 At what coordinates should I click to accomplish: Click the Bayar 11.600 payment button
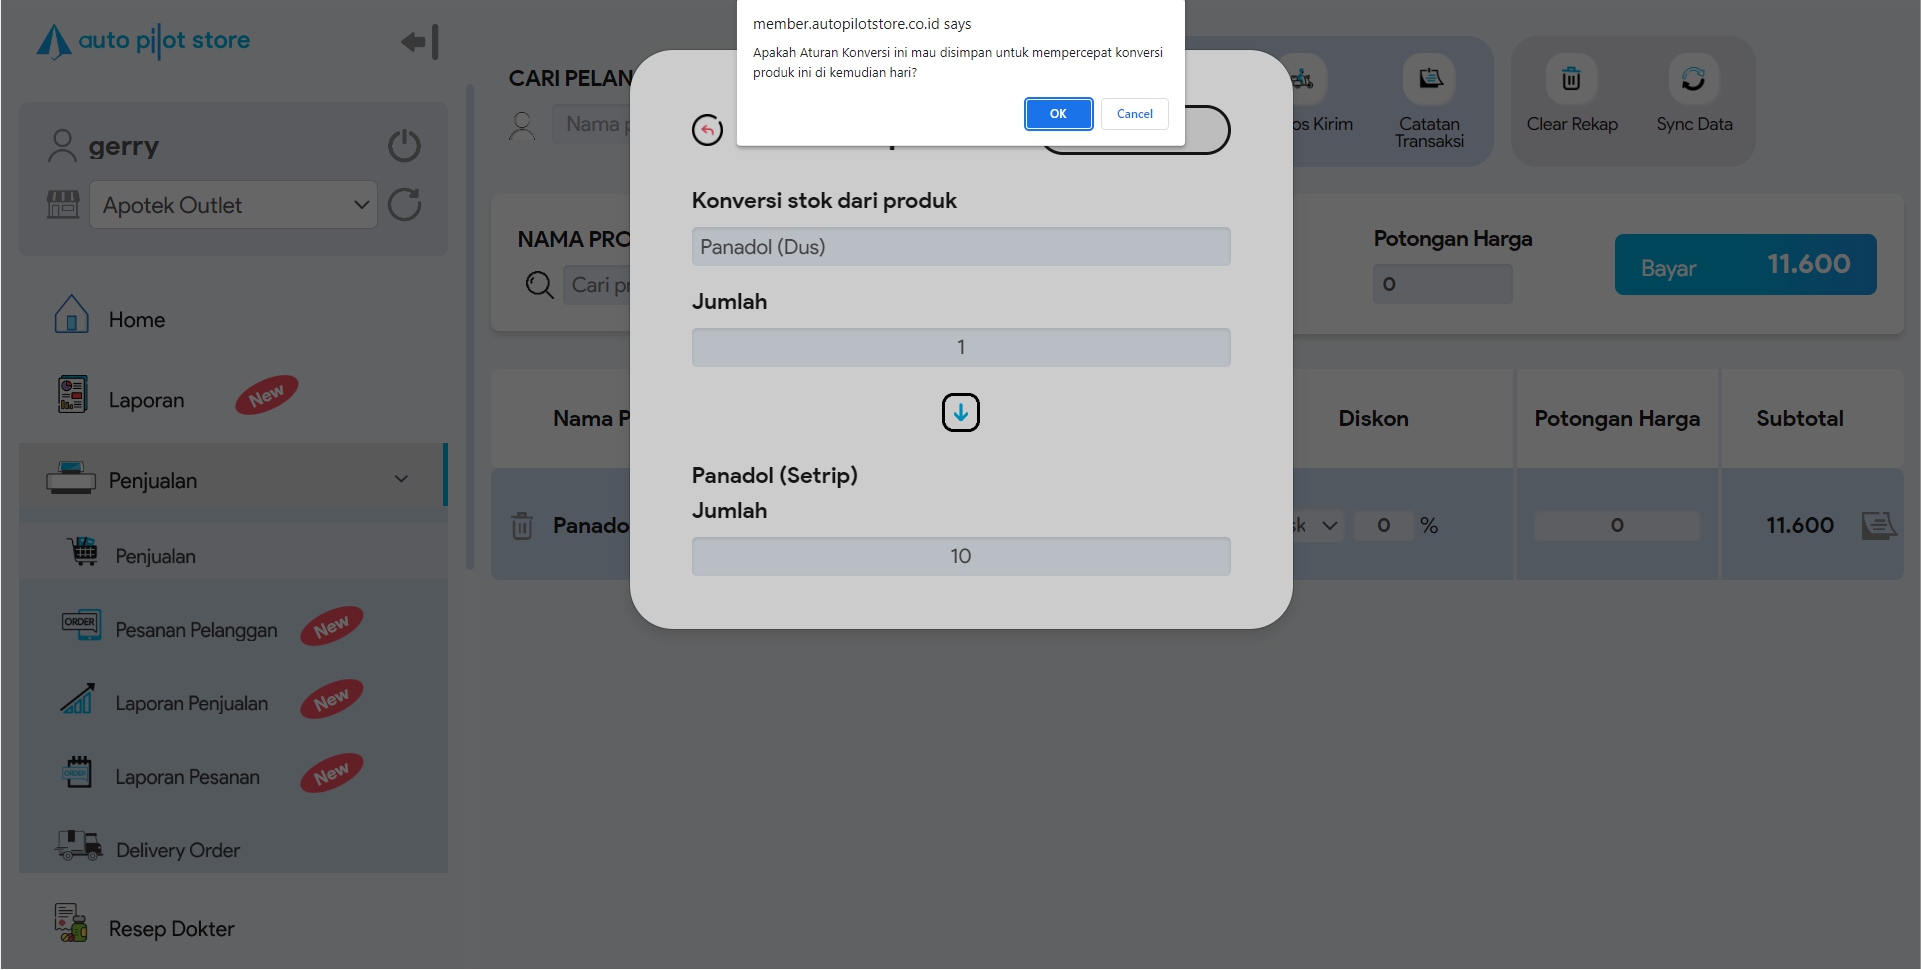coord(1744,265)
